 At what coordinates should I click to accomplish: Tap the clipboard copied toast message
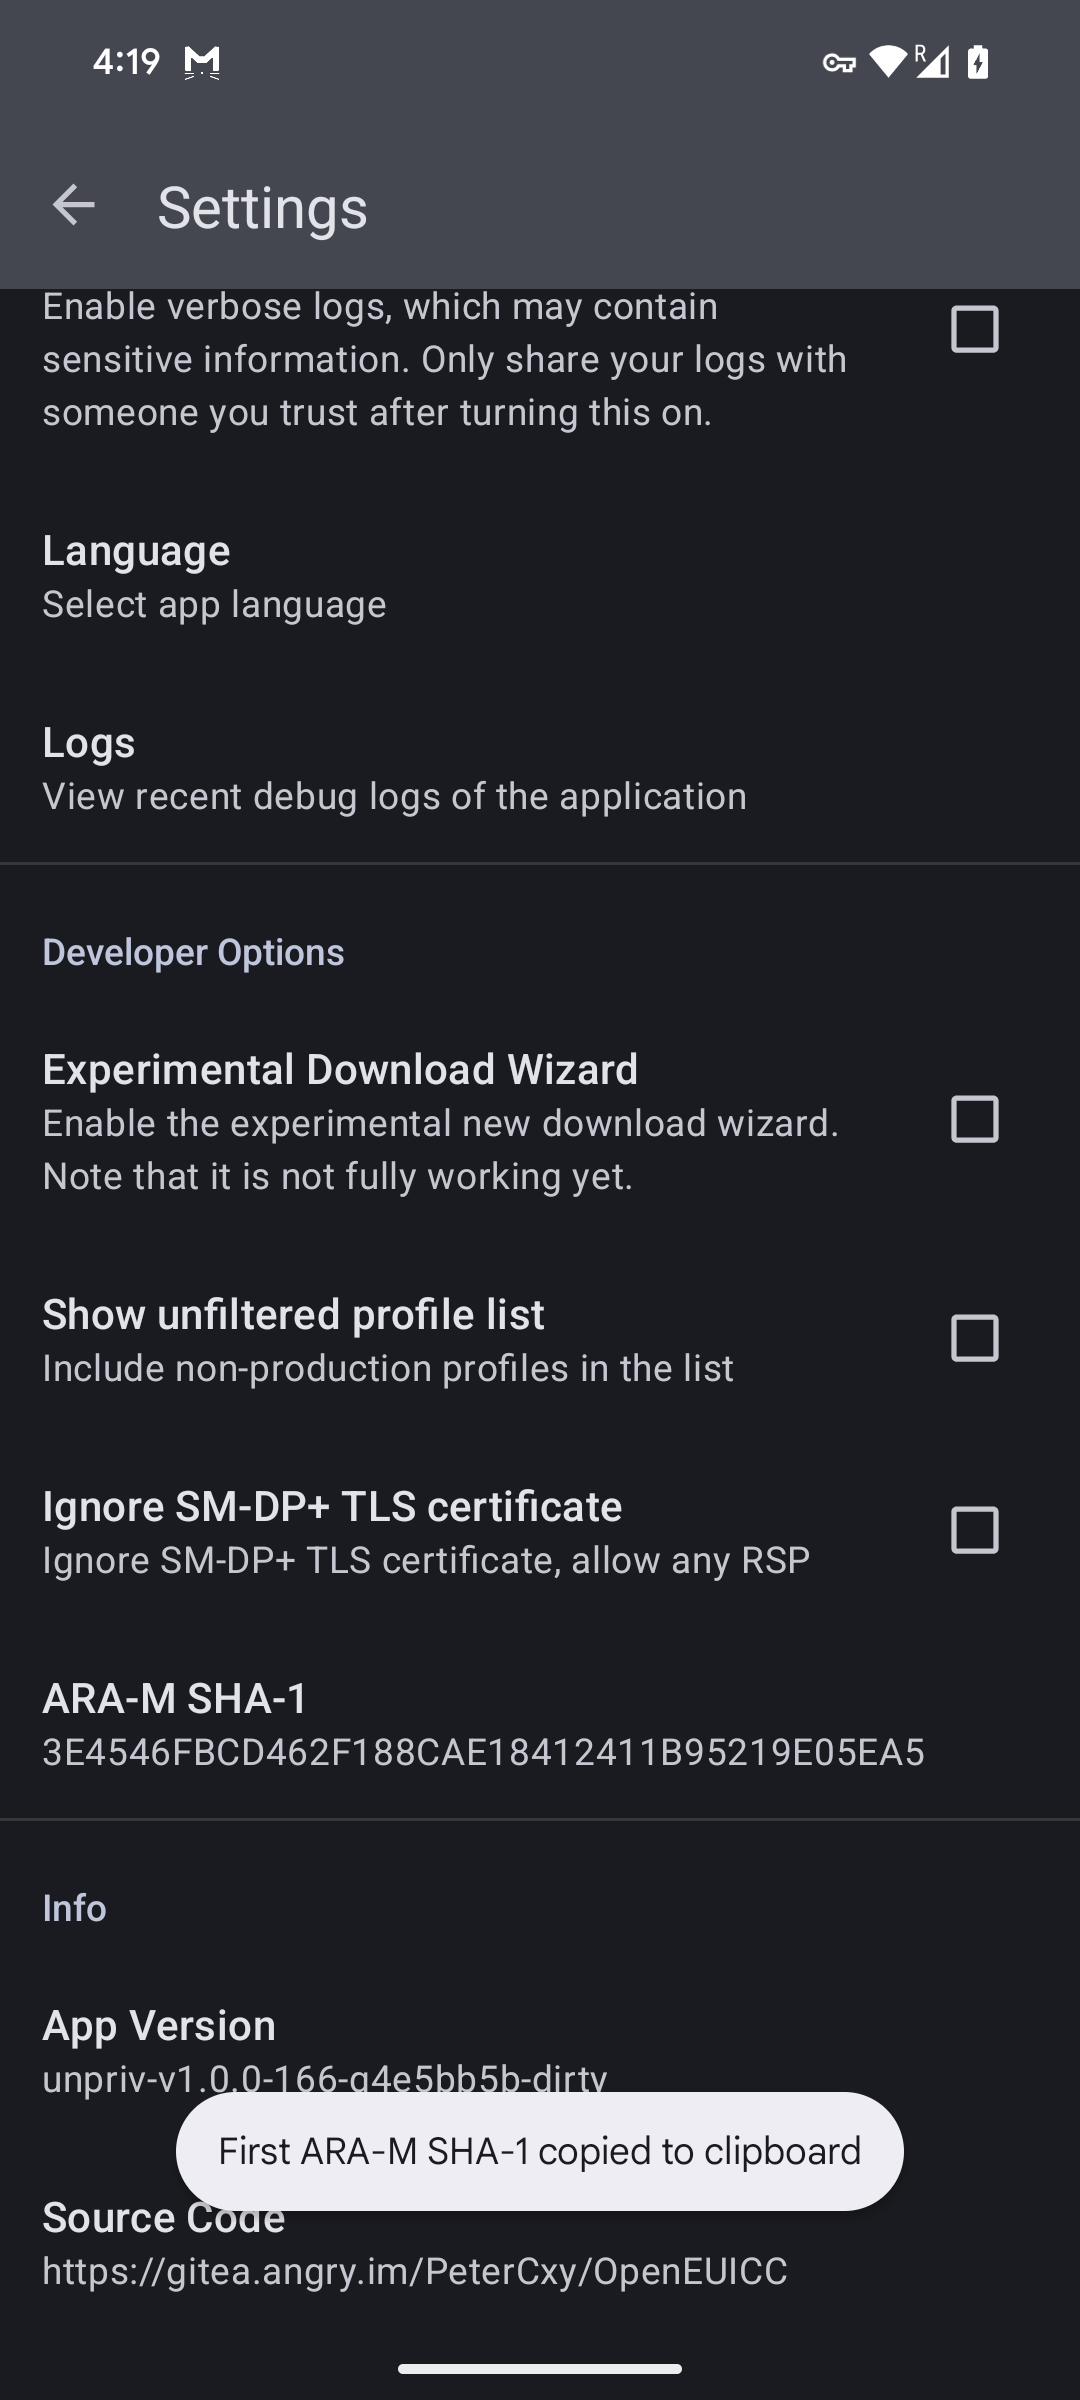[x=540, y=2151]
